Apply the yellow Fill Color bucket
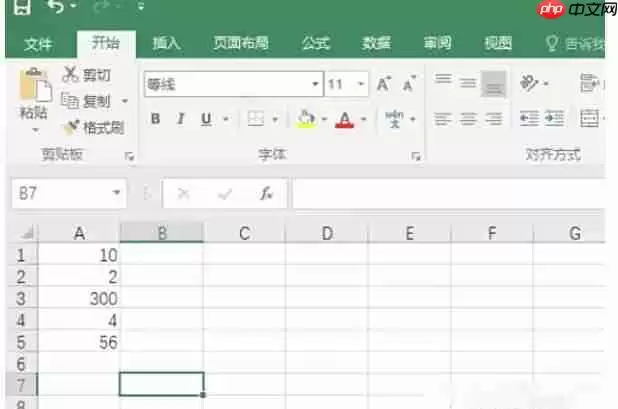The height and width of the screenshot is (409, 618). 306,119
